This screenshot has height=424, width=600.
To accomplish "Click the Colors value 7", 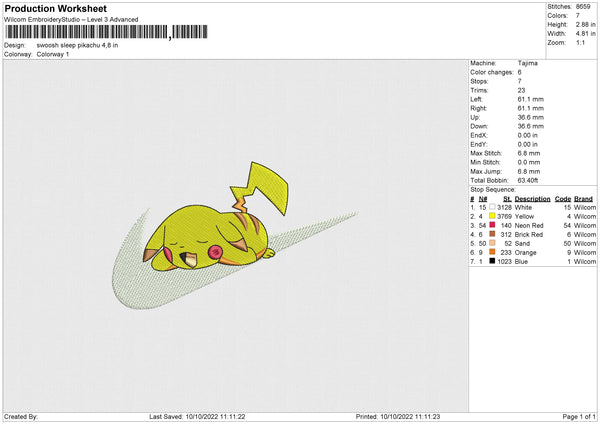I will tap(578, 16).
